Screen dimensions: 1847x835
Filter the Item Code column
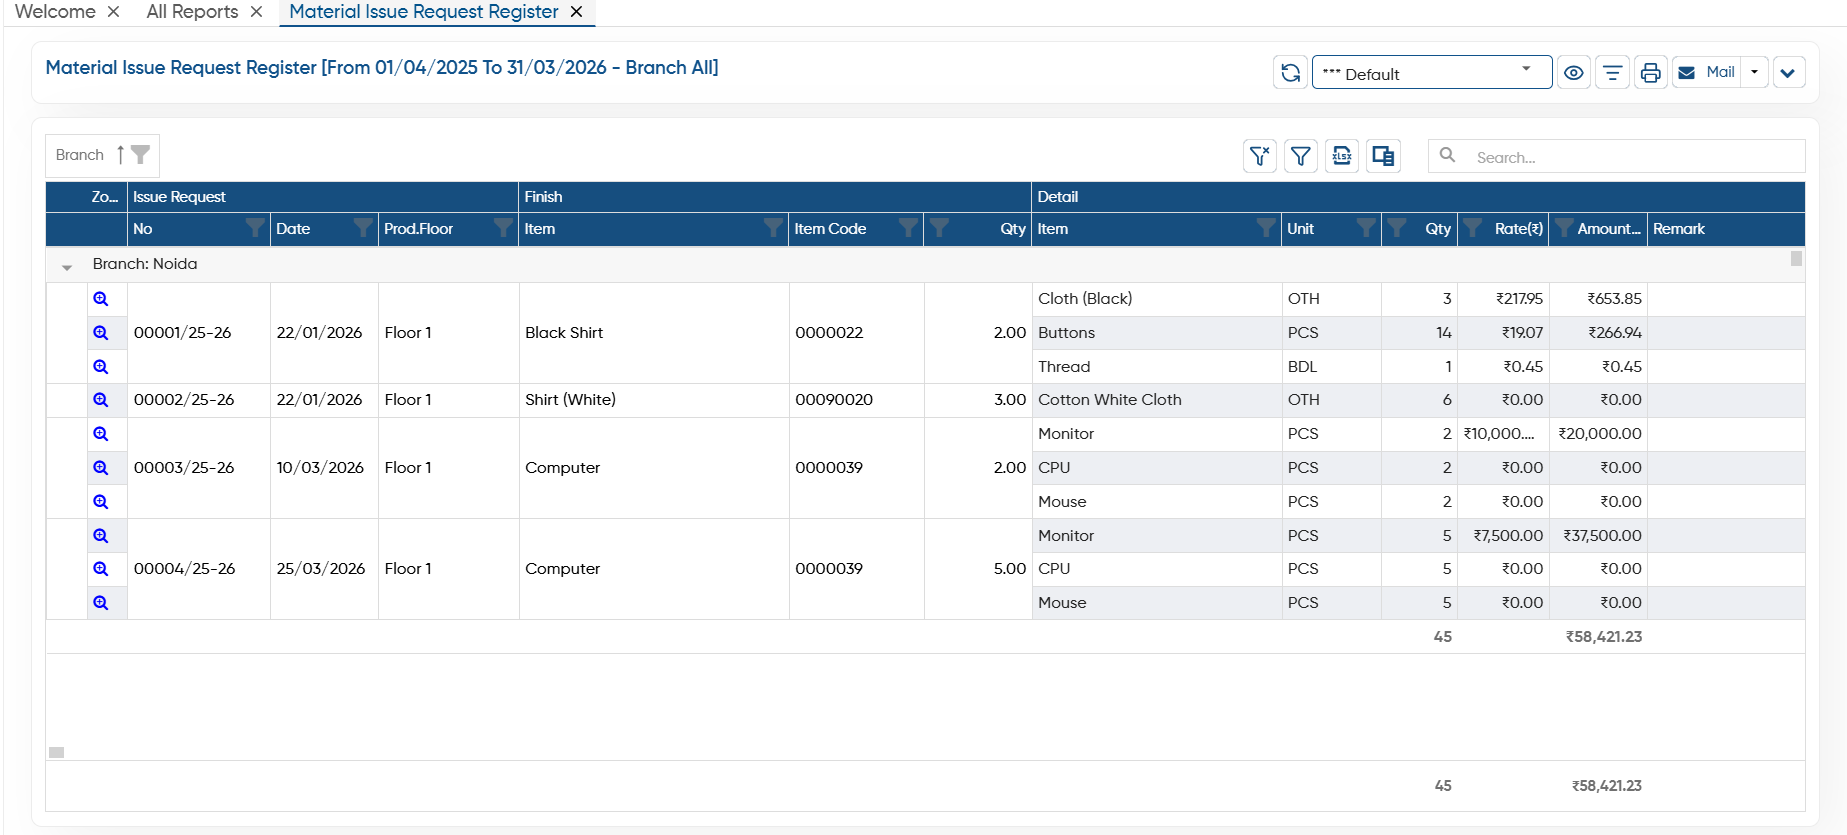[x=909, y=228]
